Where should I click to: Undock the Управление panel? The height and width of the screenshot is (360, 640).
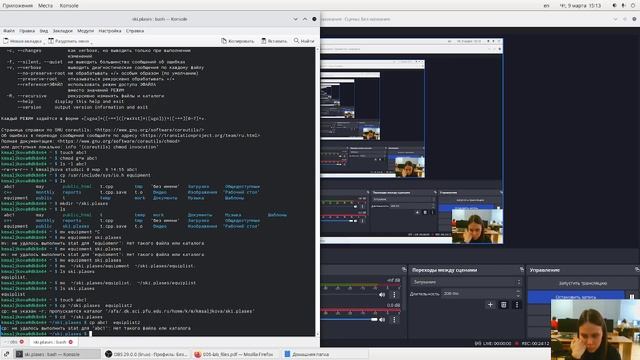tap(637, 270)
